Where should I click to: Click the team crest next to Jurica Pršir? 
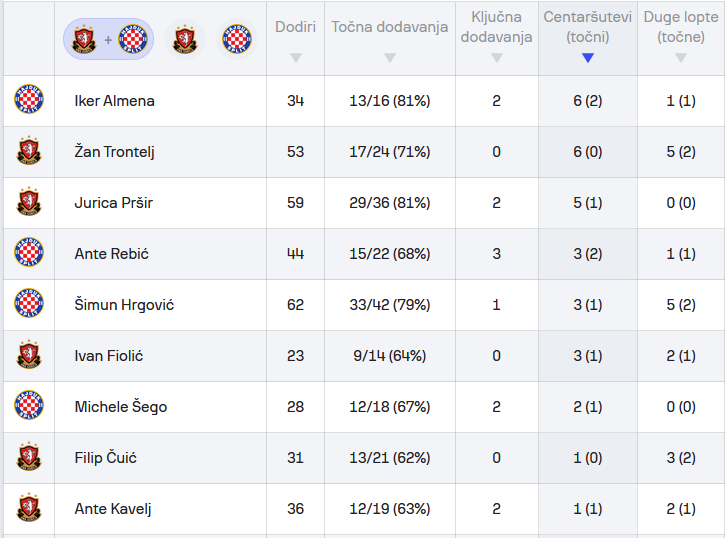pos(29,202)
